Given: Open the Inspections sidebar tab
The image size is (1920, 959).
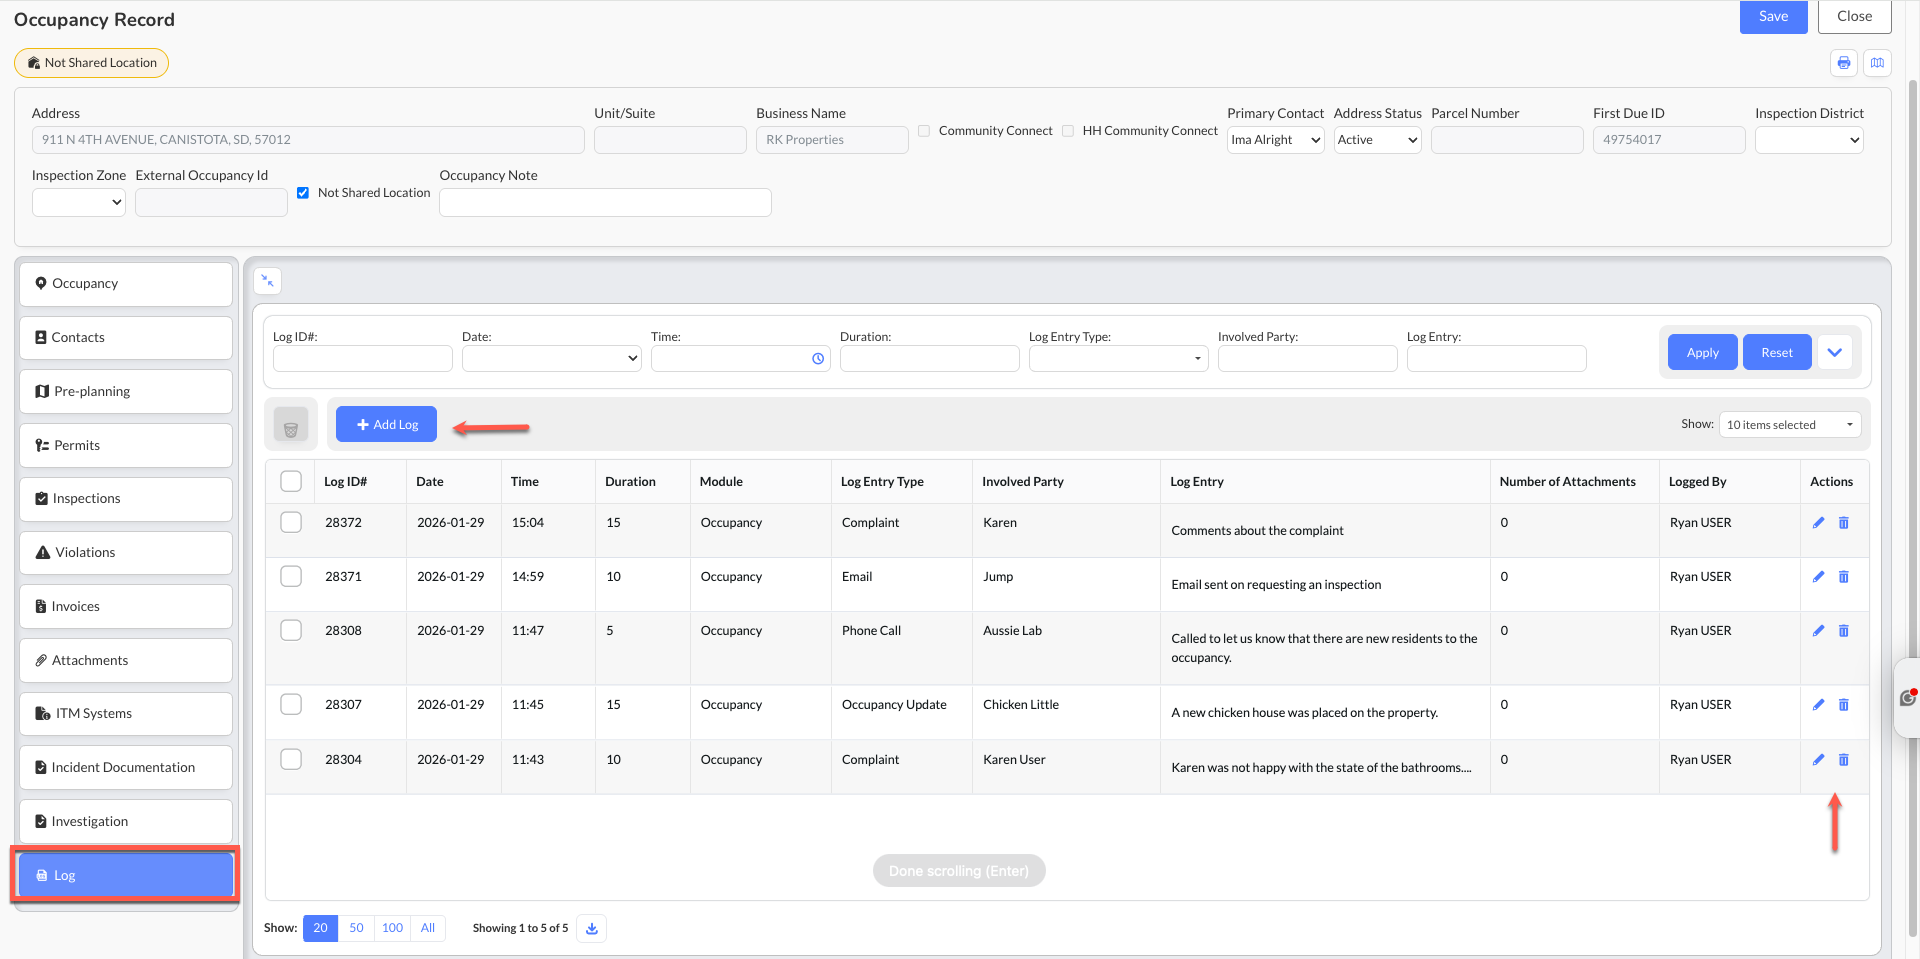Looking at the screenshot, I should click(x=126, y=499).
